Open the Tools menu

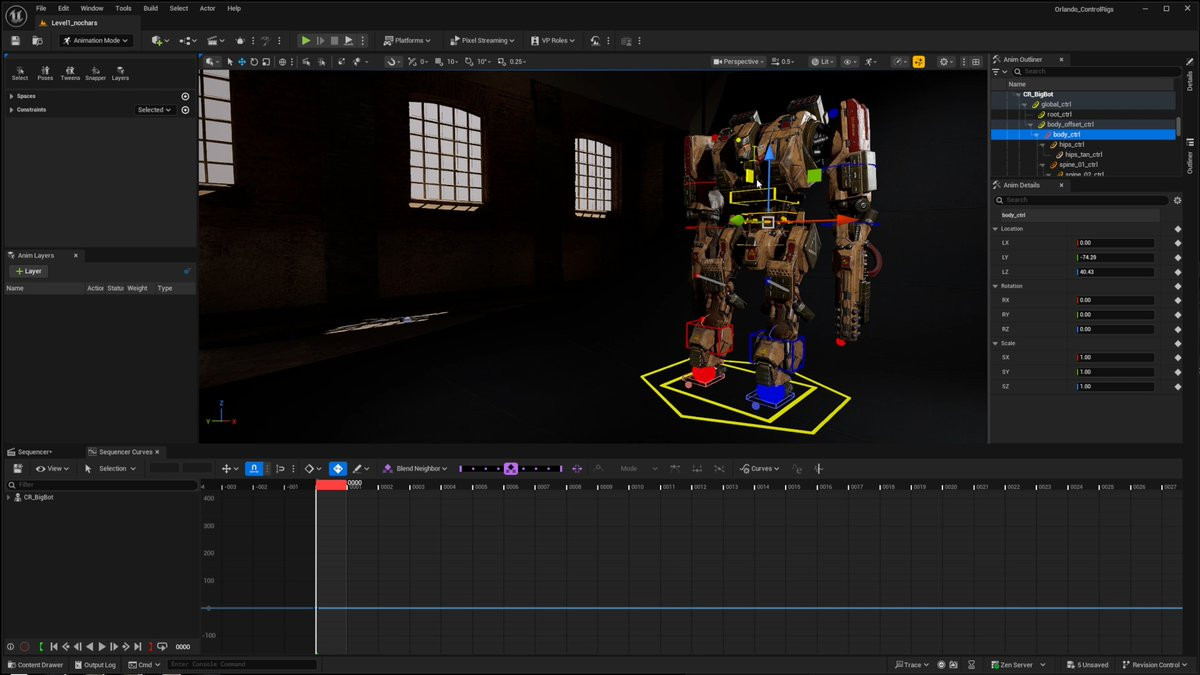123,8
